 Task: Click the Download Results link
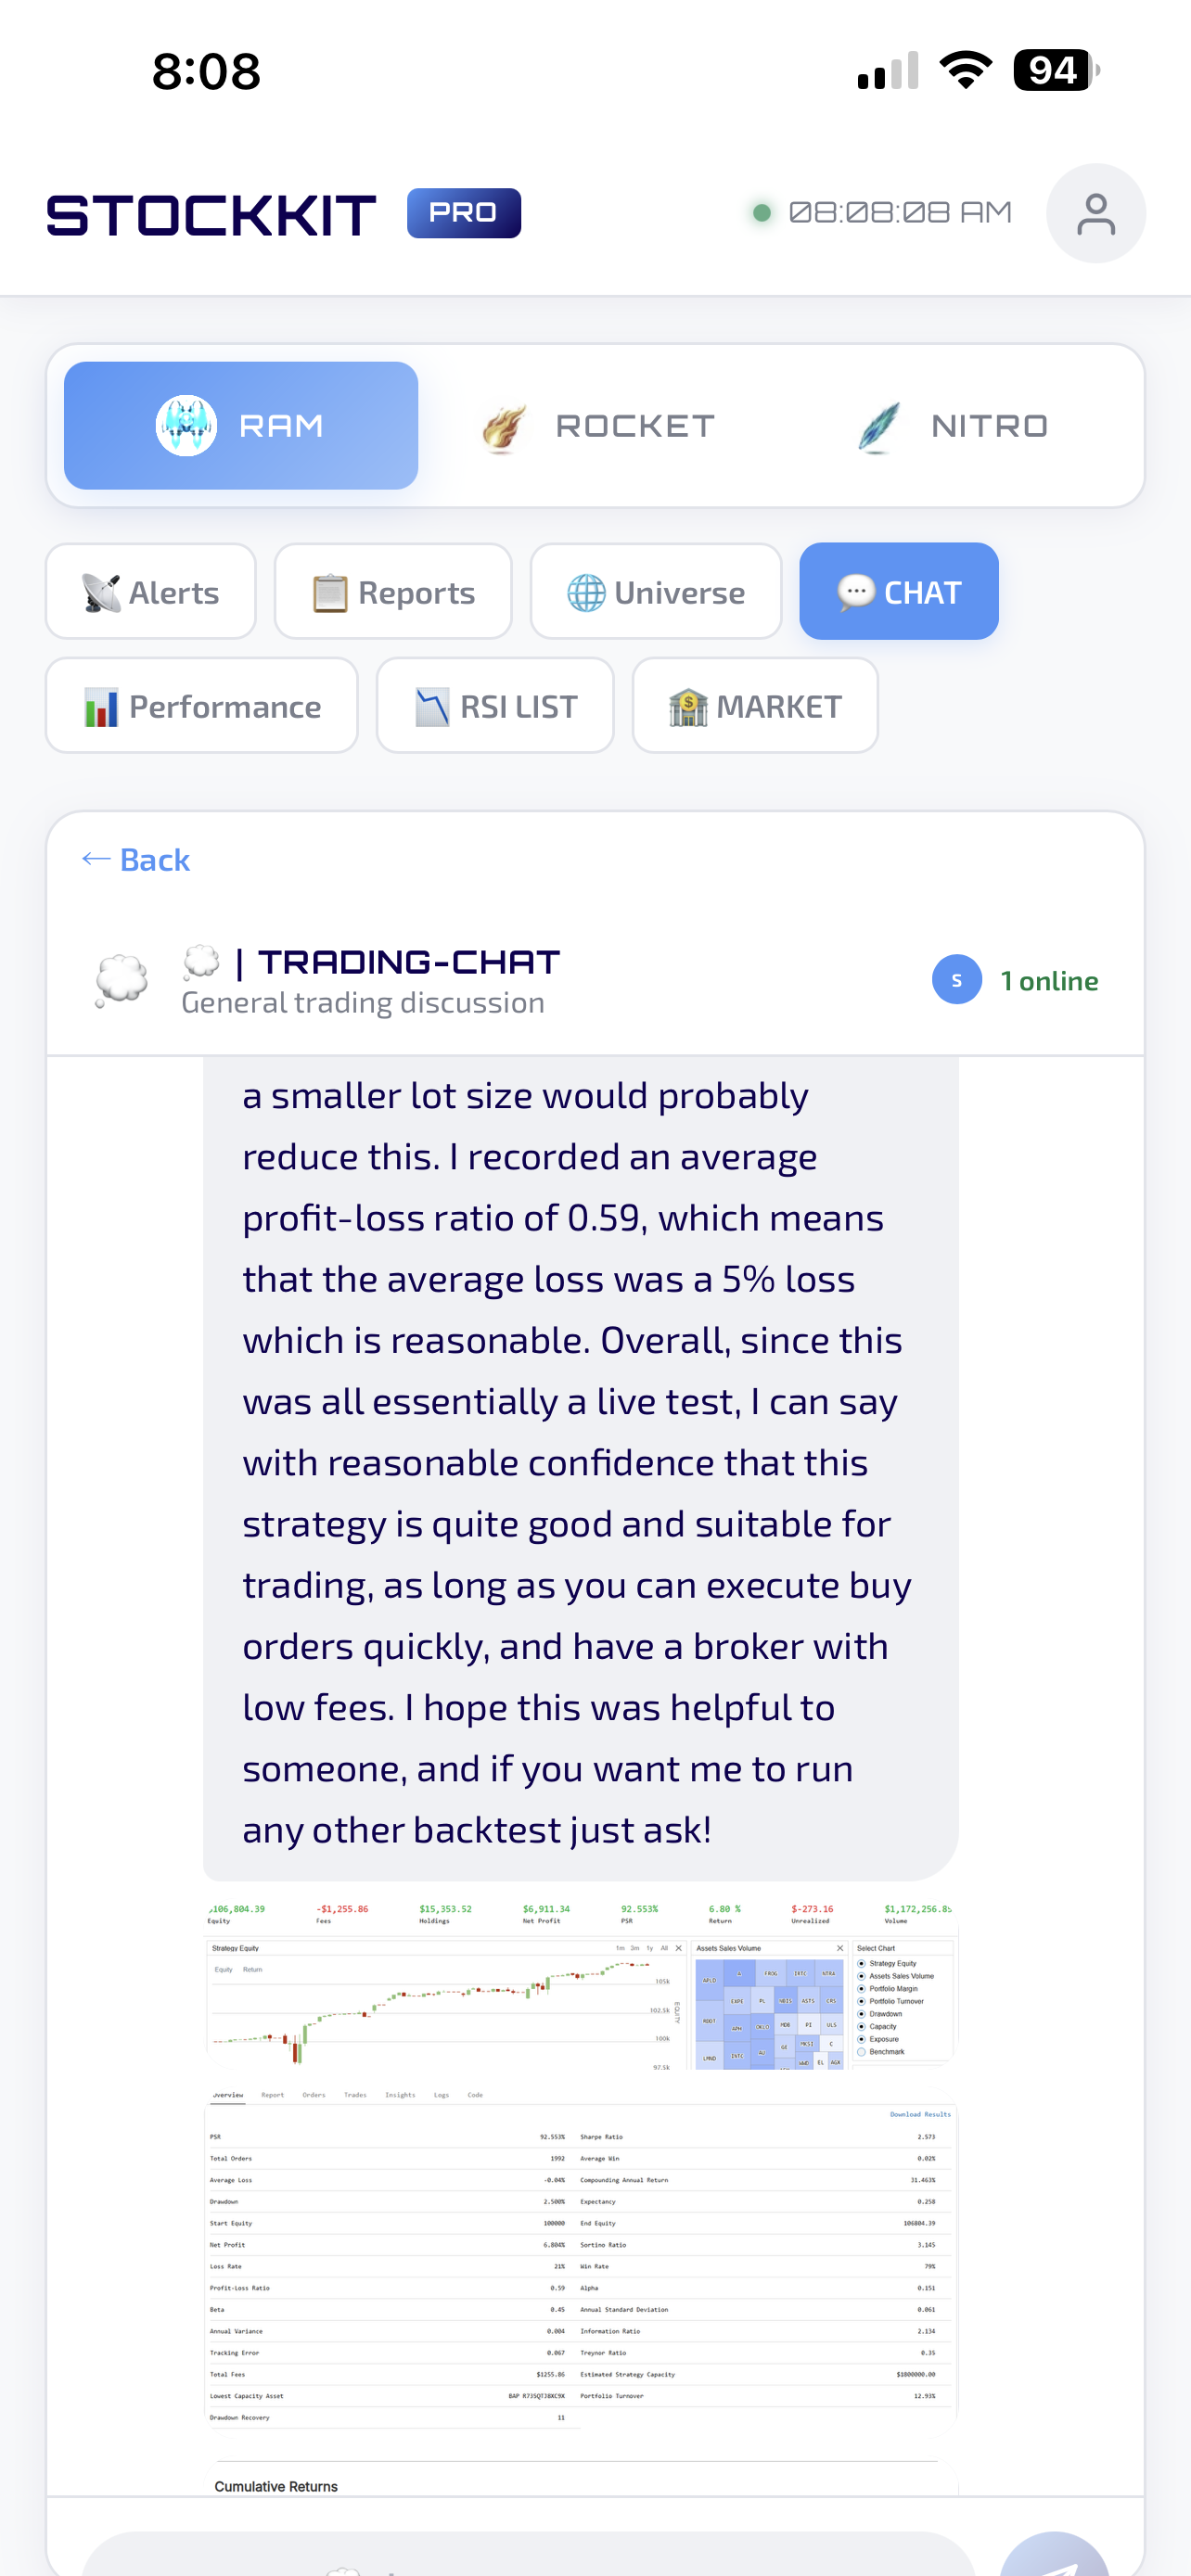tap(921, 2115)
